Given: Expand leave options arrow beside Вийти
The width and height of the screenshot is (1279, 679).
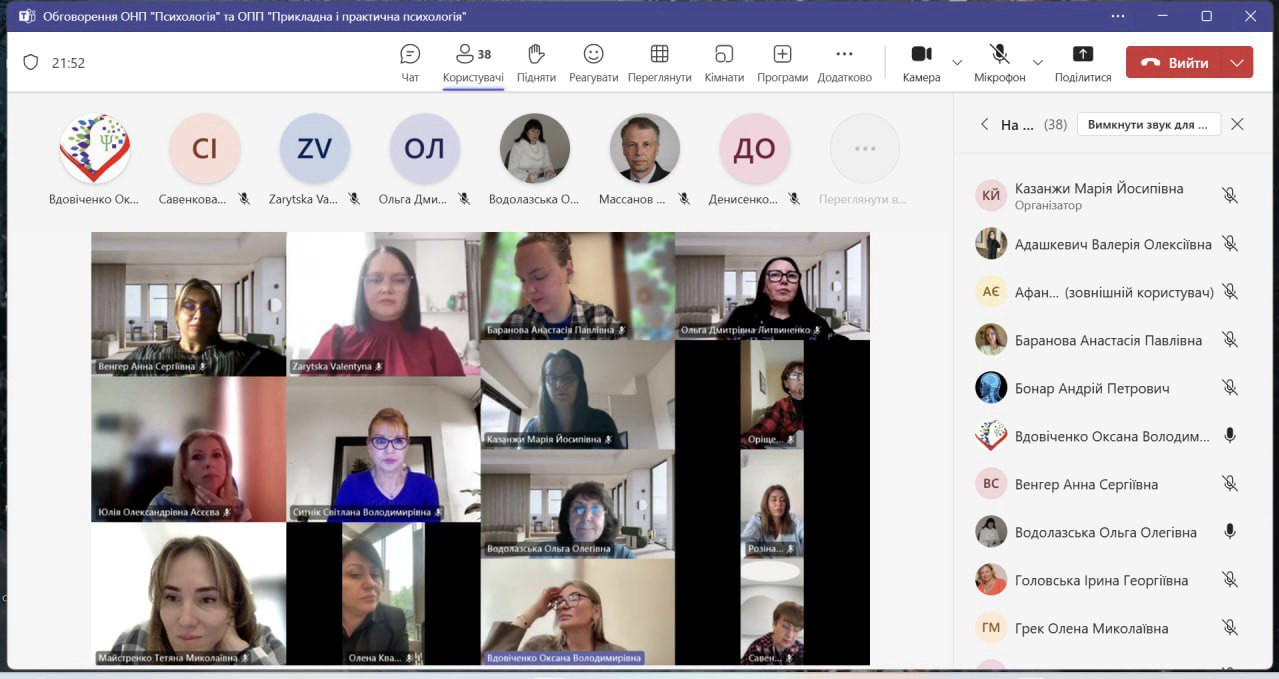Looking at the screenshot, I should coord(1238,62).
